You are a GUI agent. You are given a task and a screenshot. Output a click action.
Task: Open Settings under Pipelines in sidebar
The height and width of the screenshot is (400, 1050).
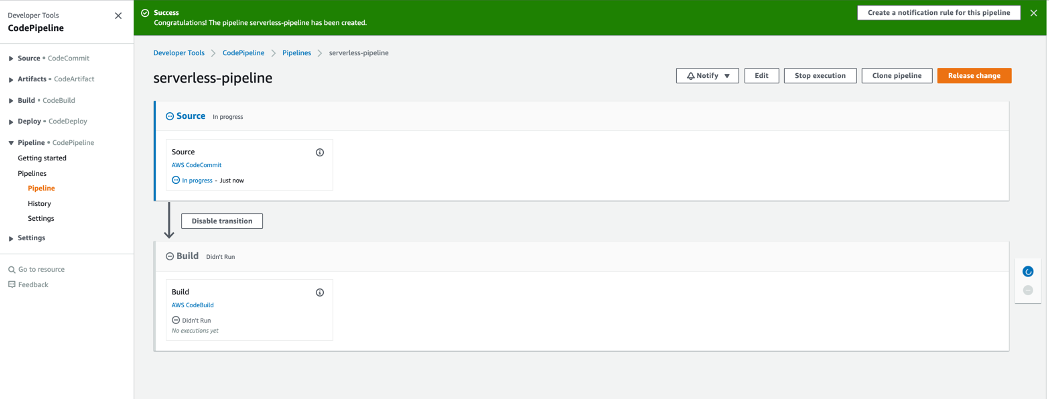point(41,218)
